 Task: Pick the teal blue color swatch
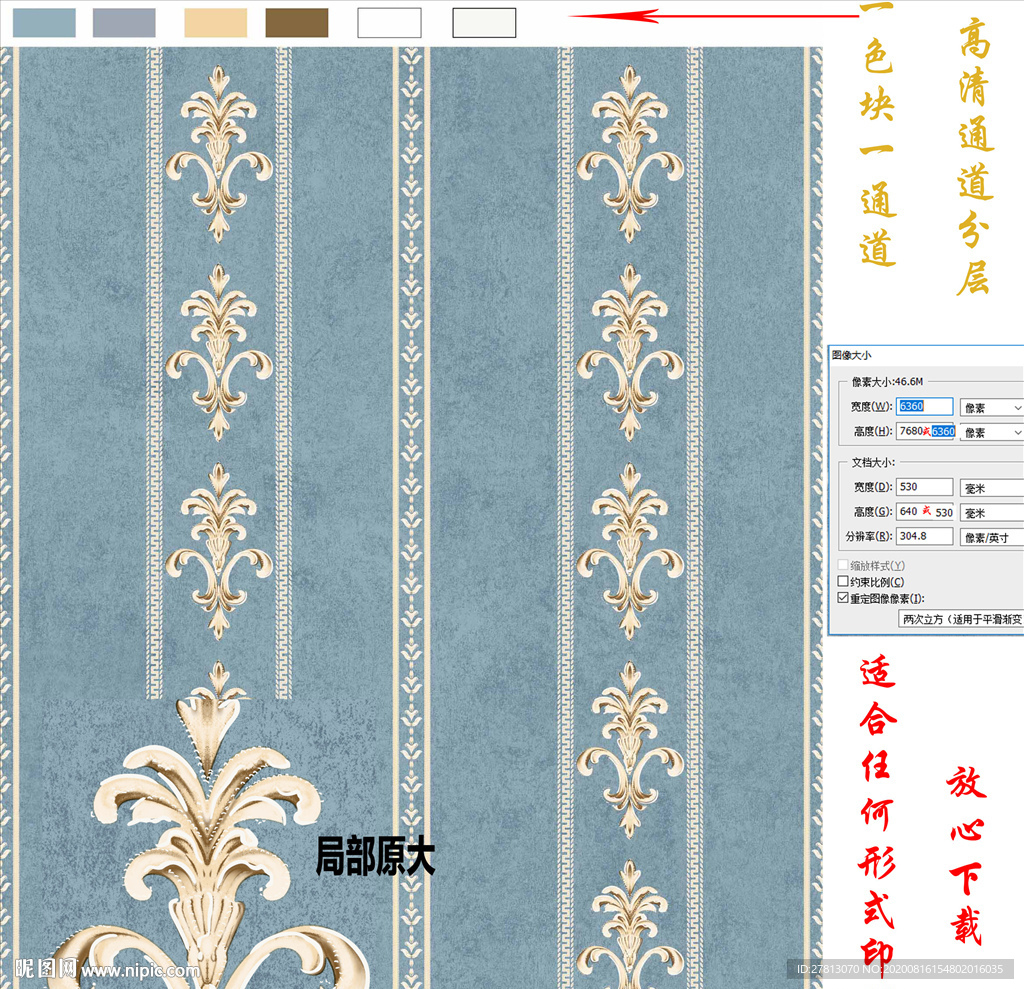[44, 23]
